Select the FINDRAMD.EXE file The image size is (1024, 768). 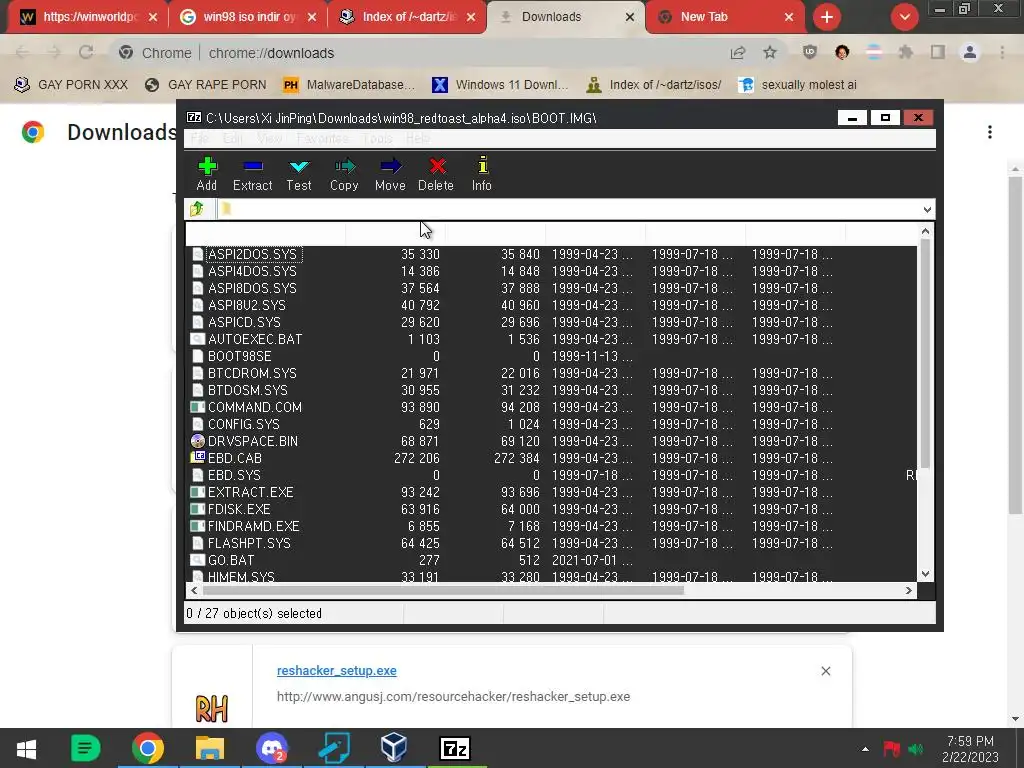tap(253, 526)
